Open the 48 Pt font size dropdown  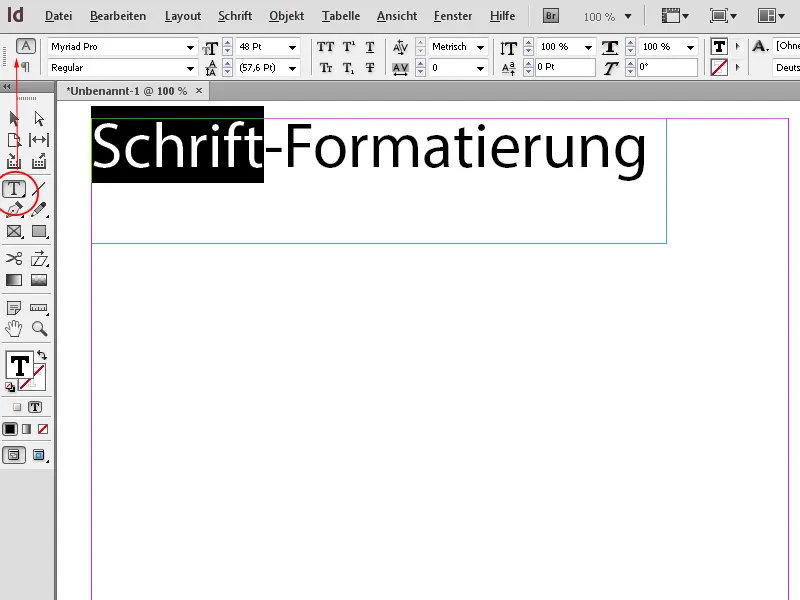pyautogui.click(x=292, y=47)
